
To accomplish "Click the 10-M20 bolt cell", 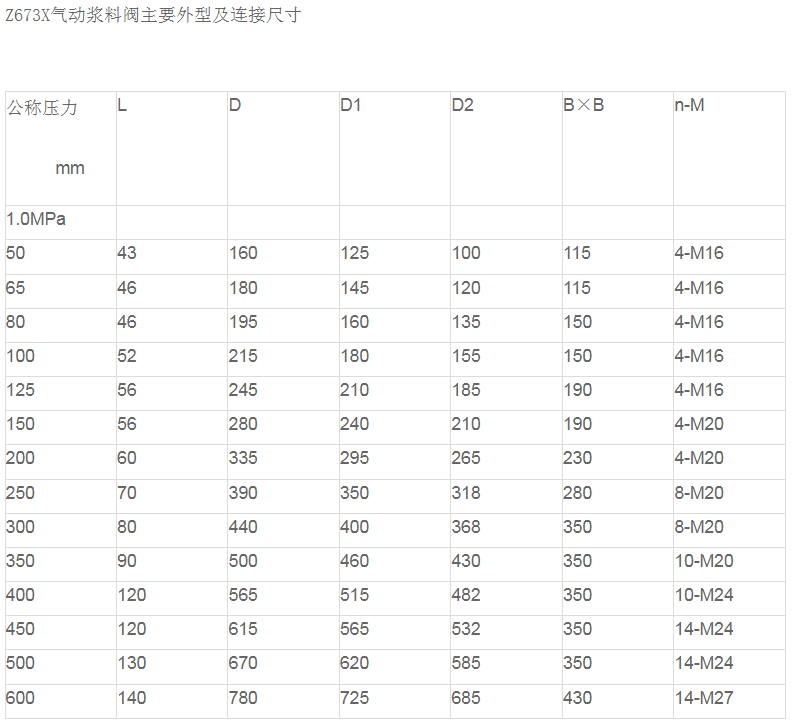I will (x=704, y=561).
